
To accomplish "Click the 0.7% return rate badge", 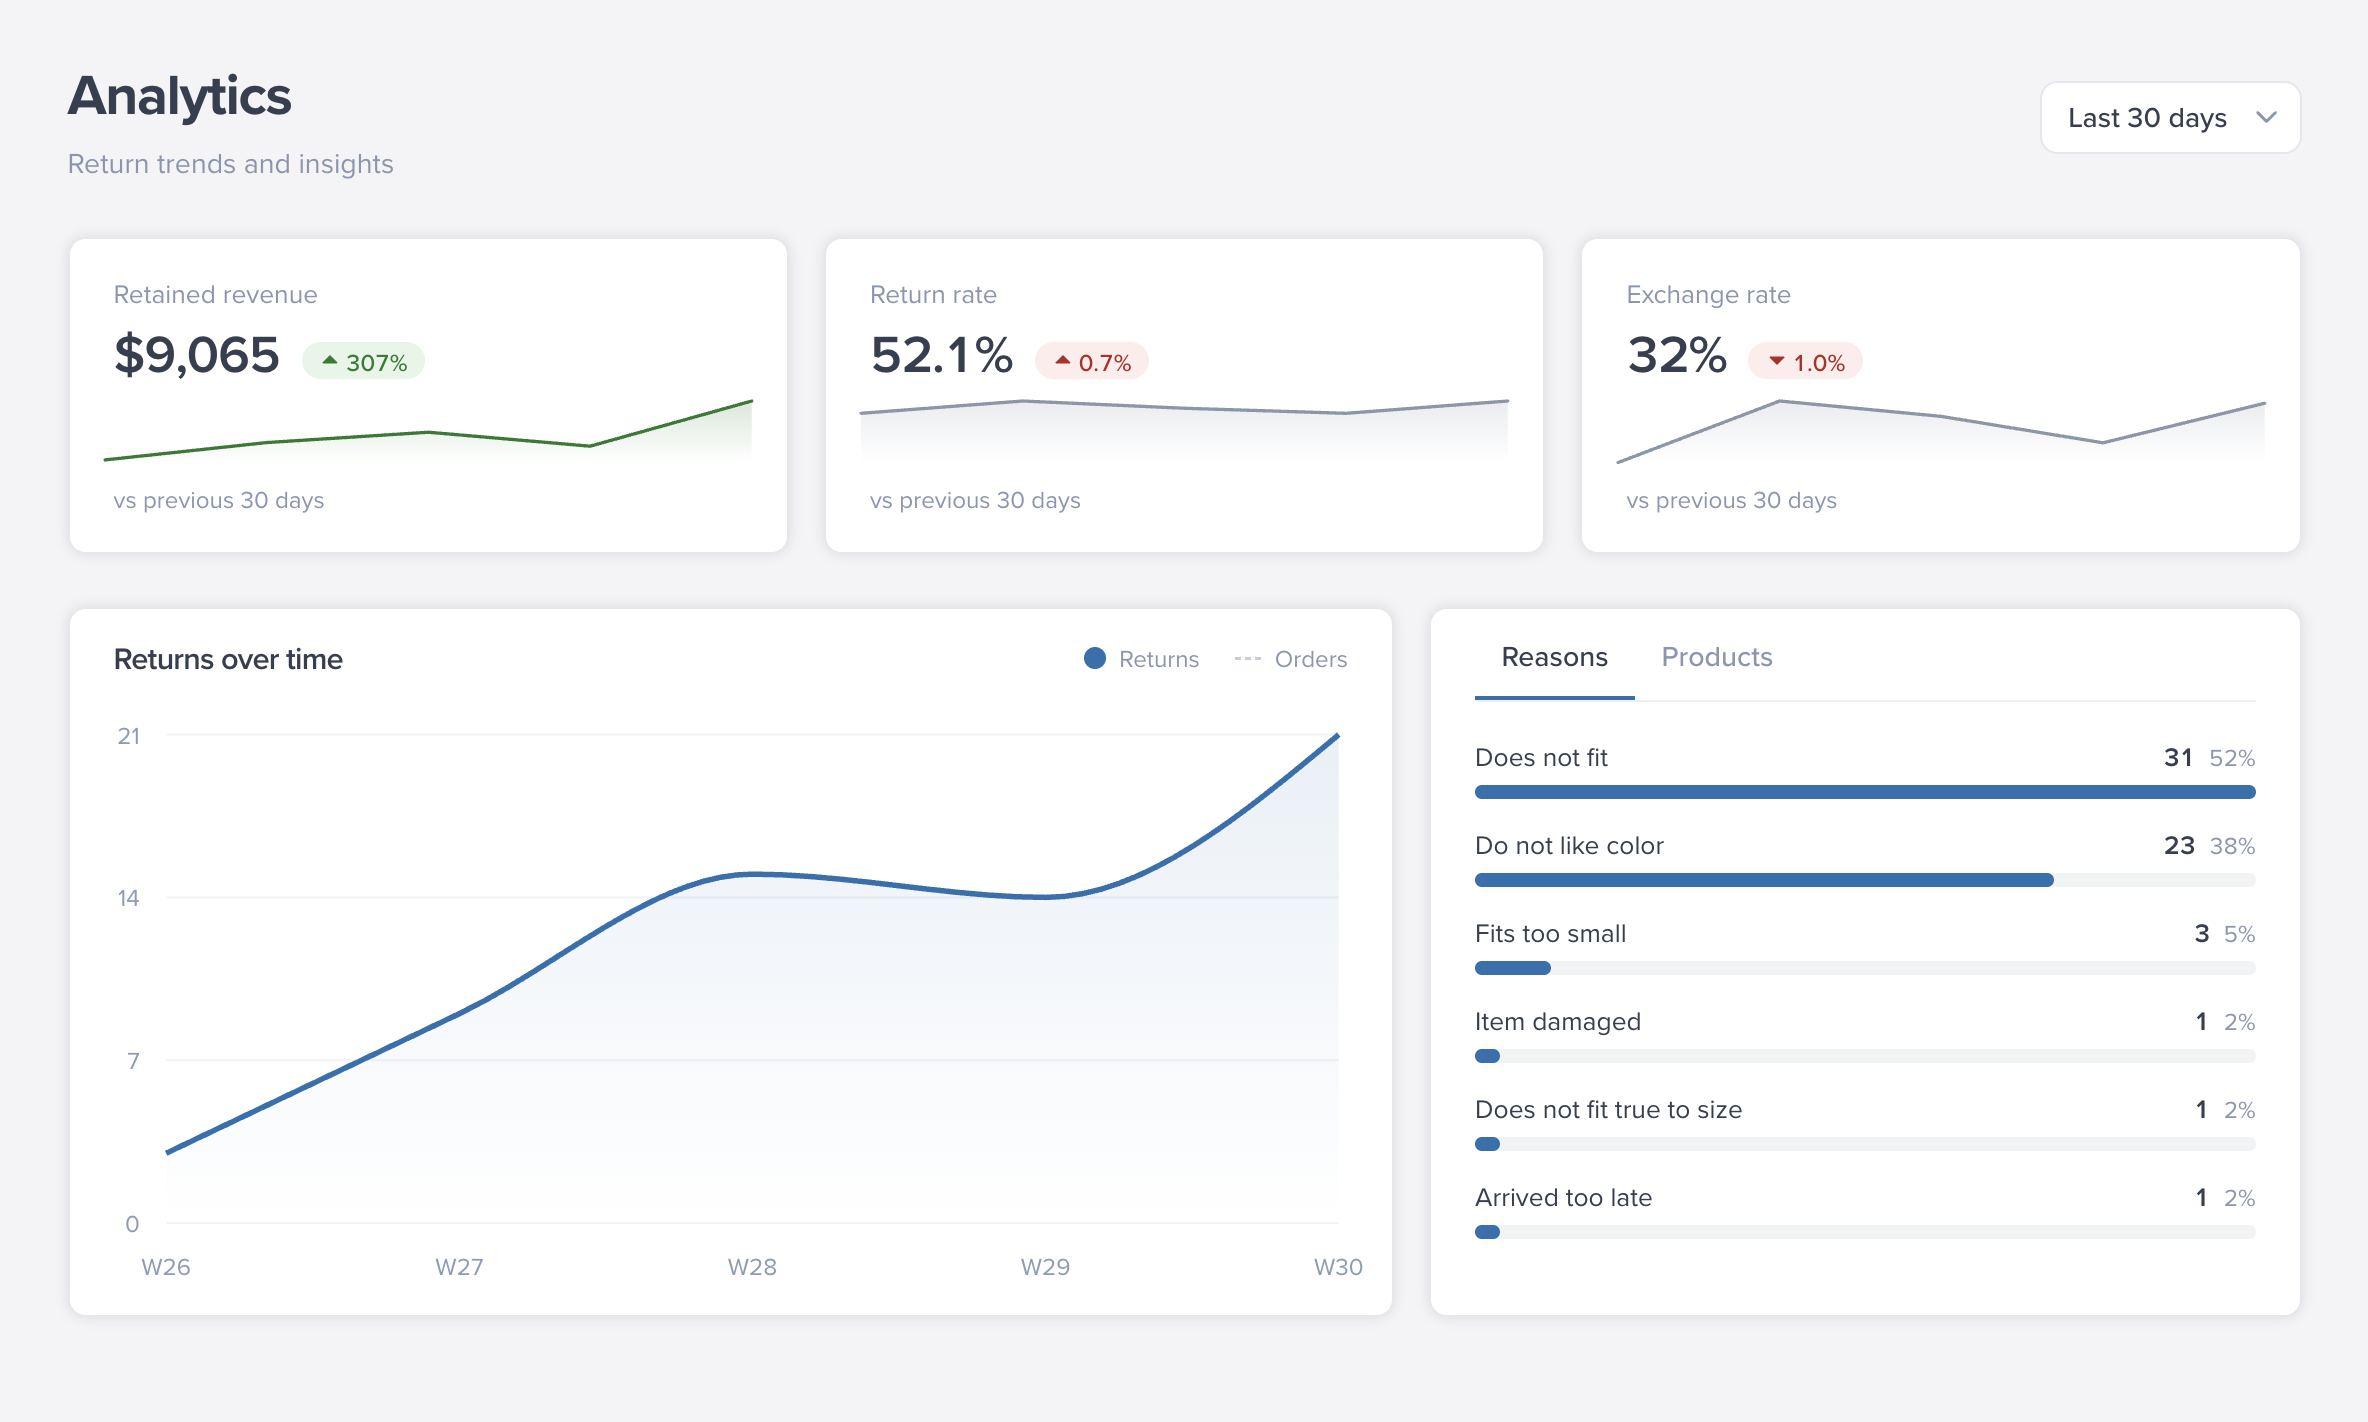I will click(1092, 362).
